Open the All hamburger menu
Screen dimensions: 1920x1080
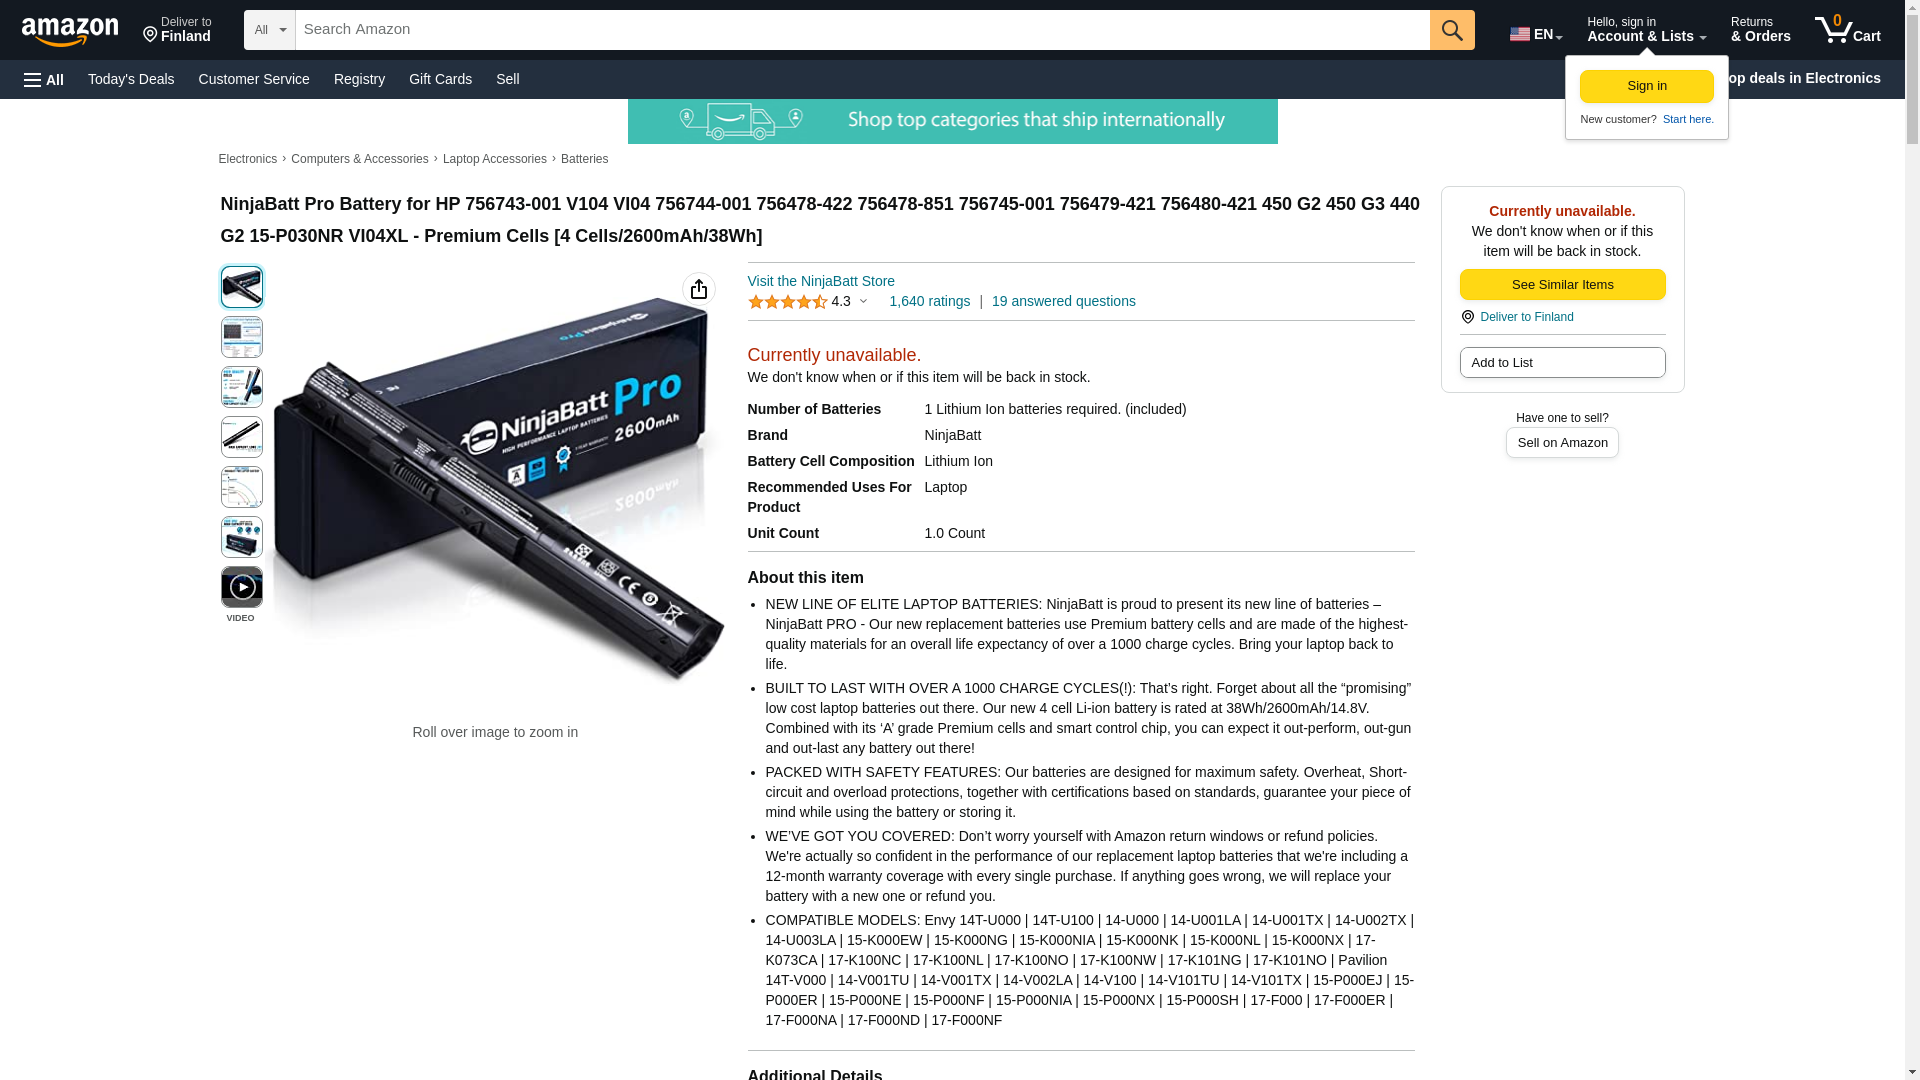(44, 79)
